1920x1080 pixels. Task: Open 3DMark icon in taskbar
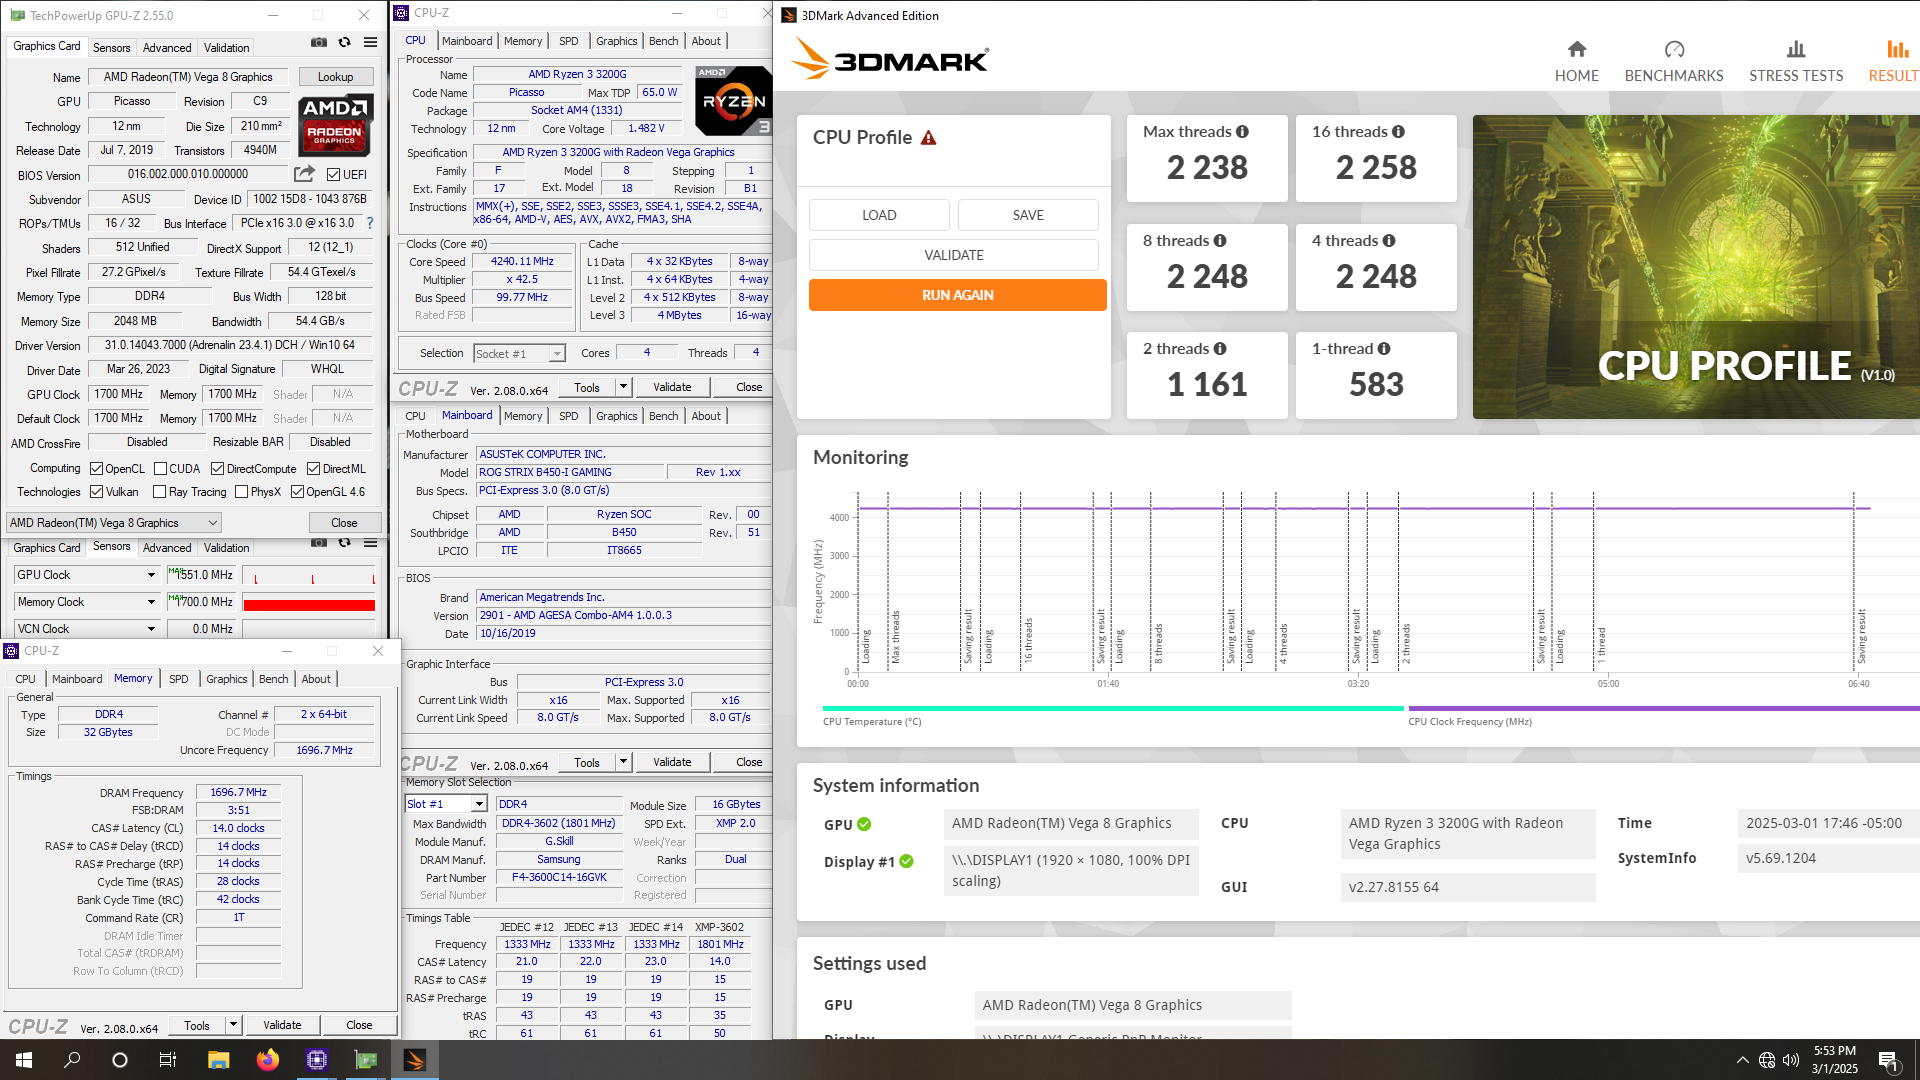pyautogui.click(x=415, y=1060)
